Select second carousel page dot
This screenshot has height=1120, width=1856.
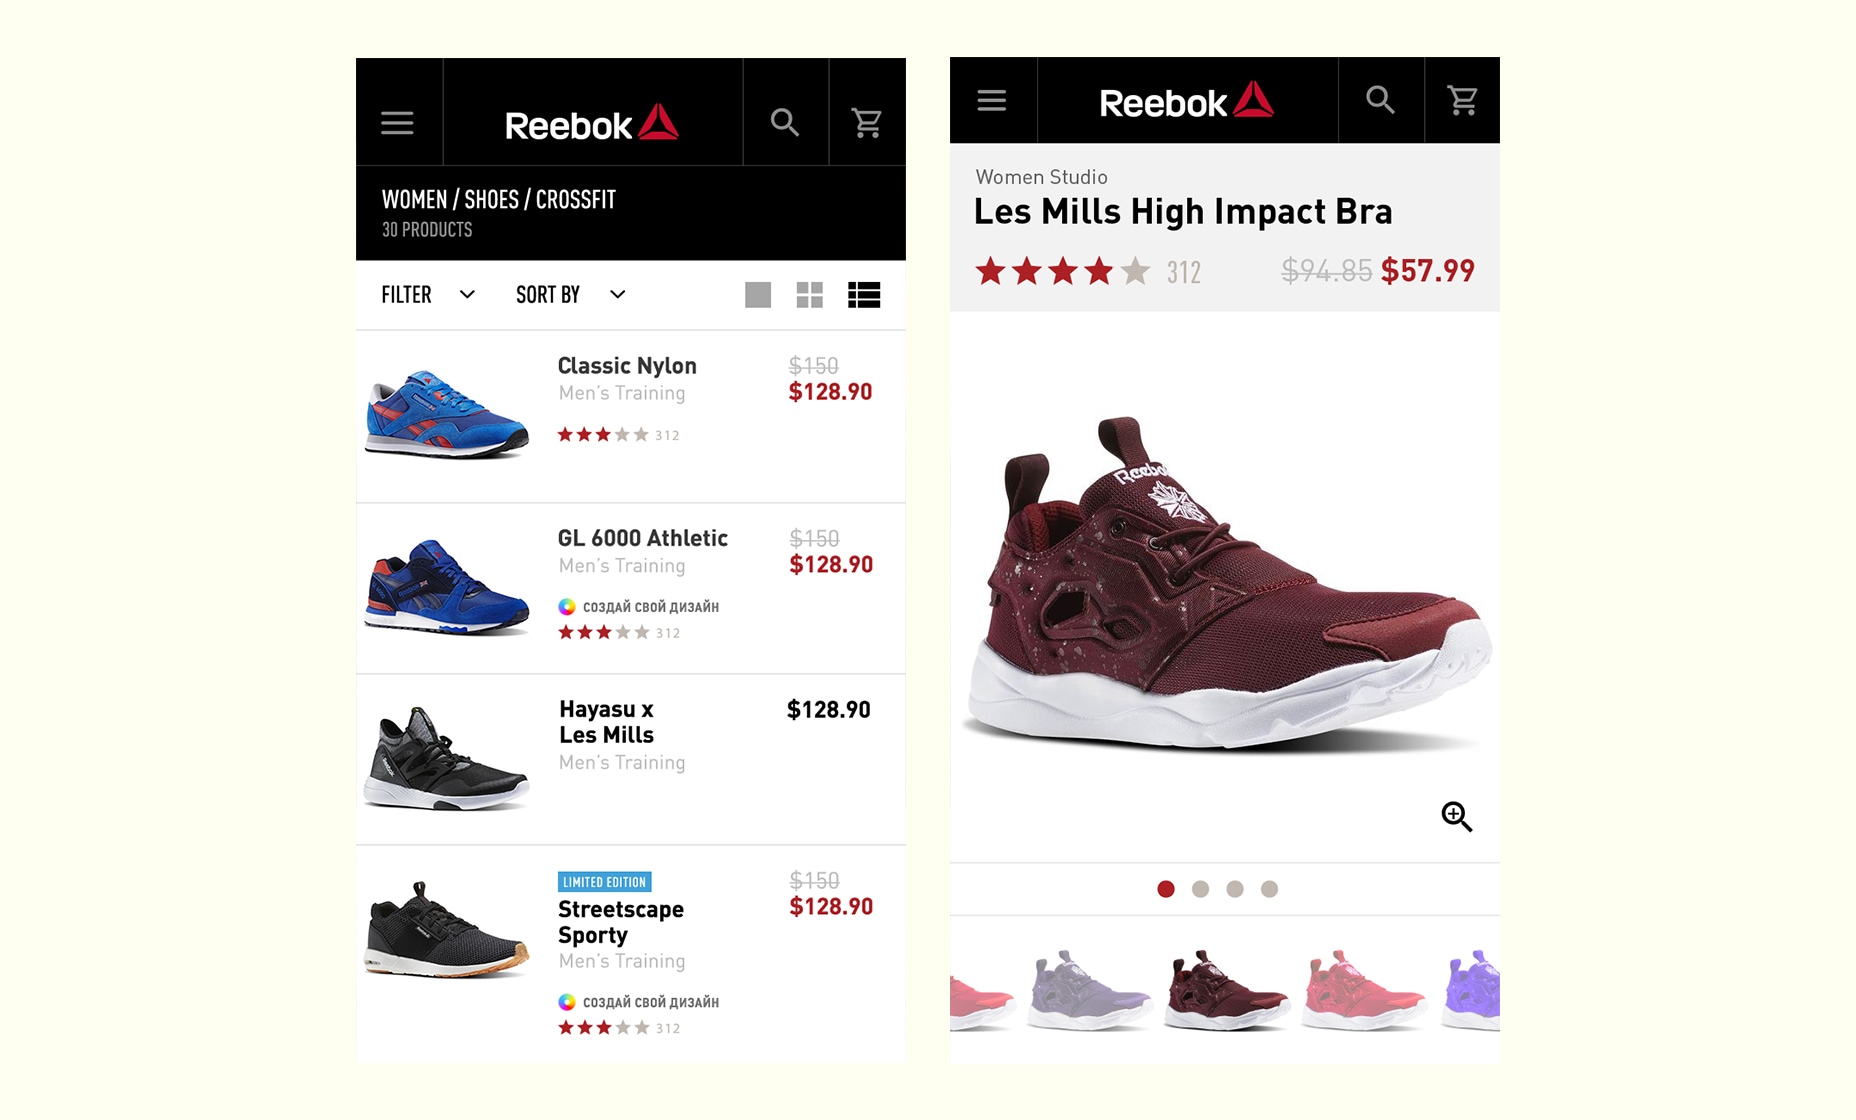[1200, 889]
